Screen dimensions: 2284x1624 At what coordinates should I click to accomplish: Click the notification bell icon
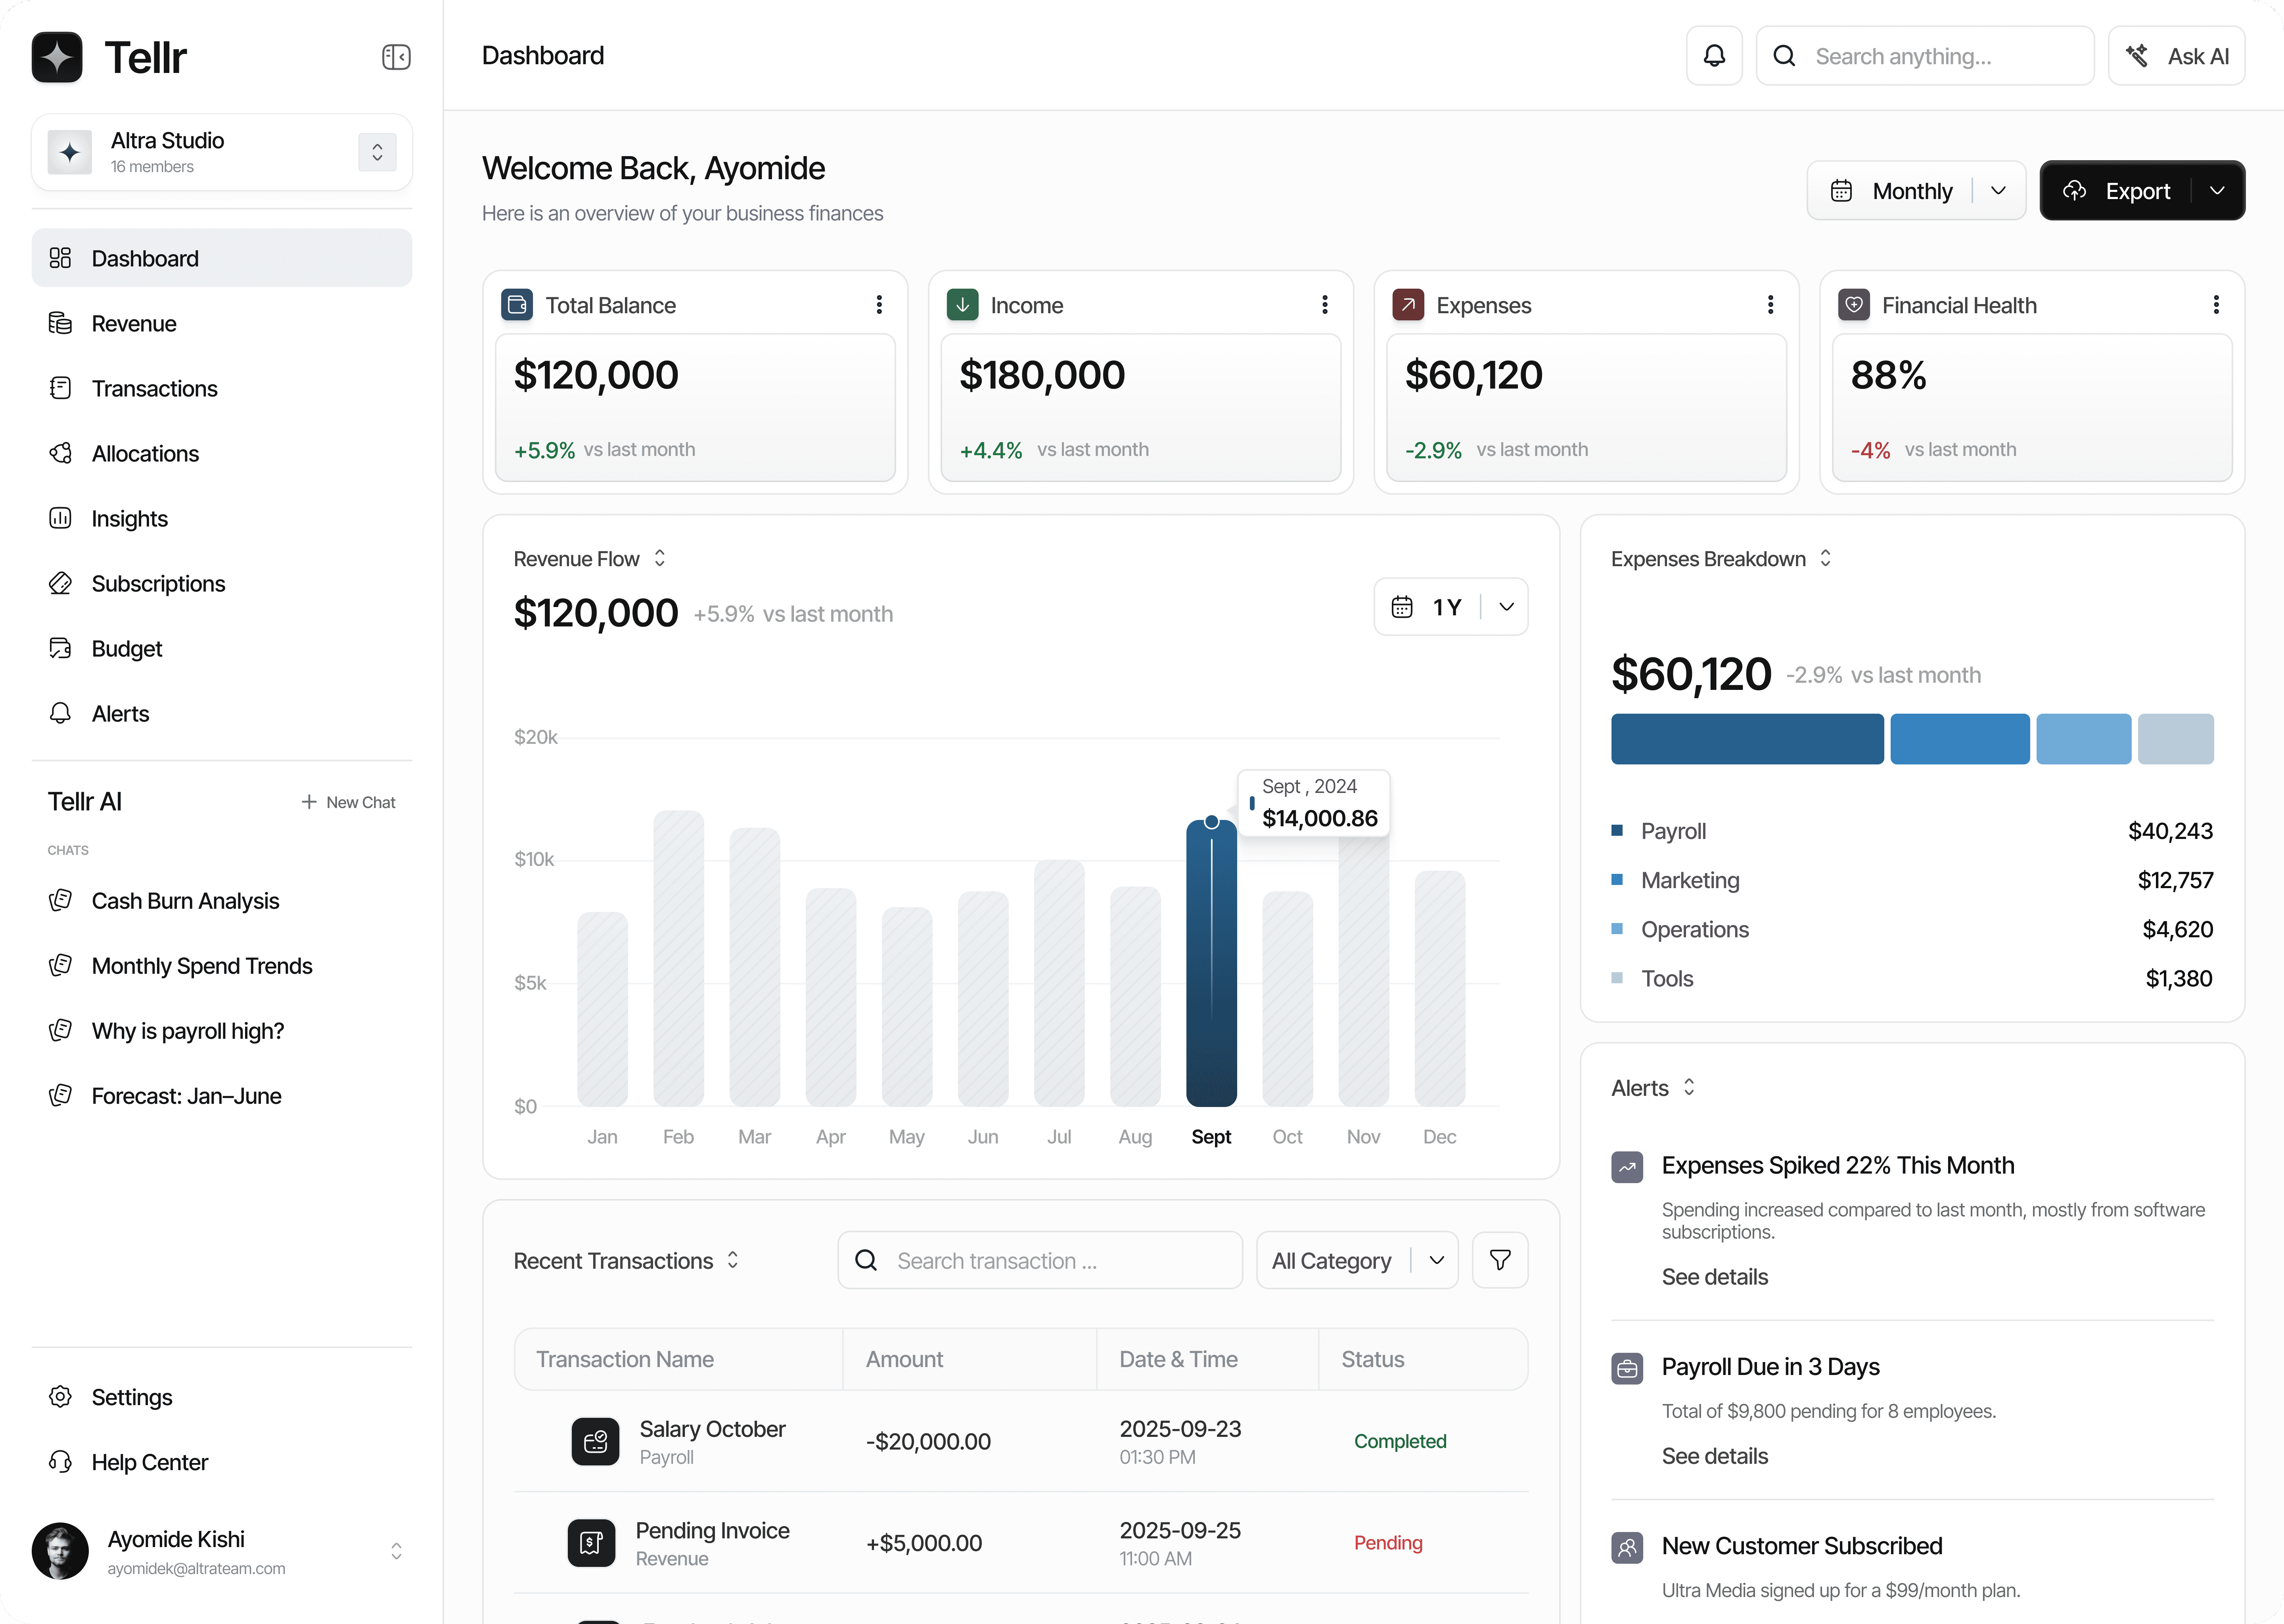[1714, 56]
